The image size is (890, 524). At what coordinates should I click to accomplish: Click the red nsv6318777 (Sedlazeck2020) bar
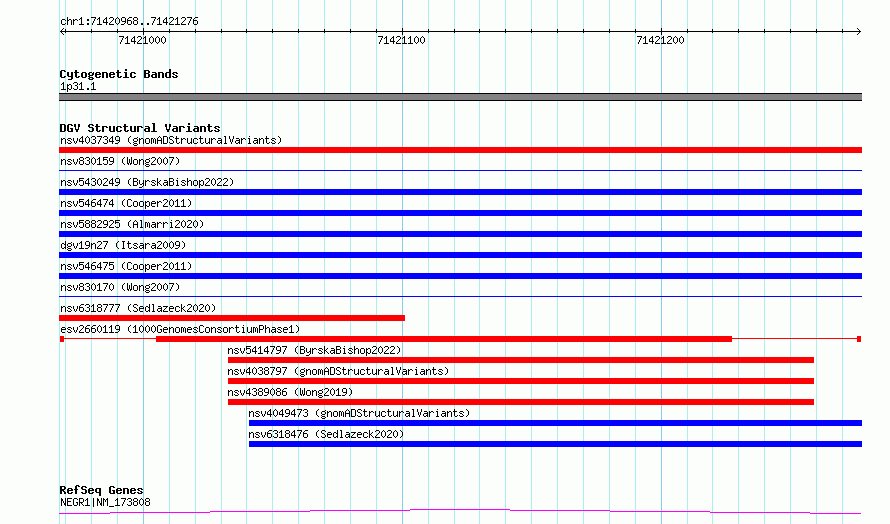pos(232,318)
